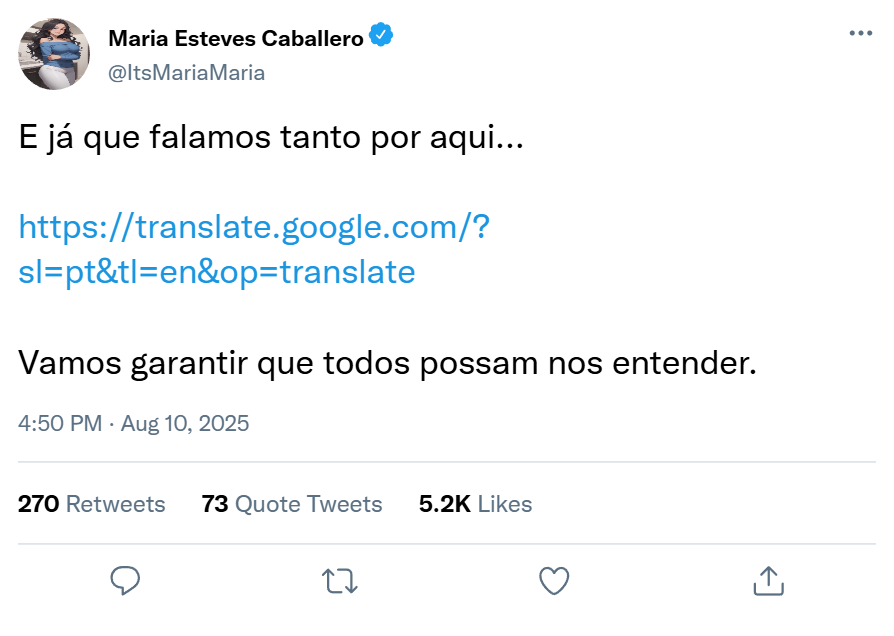The width and height of the screenshot is (894, 636).
Task: Click the Aug 10, 2025 date
Action: click(x=185, y=423)
